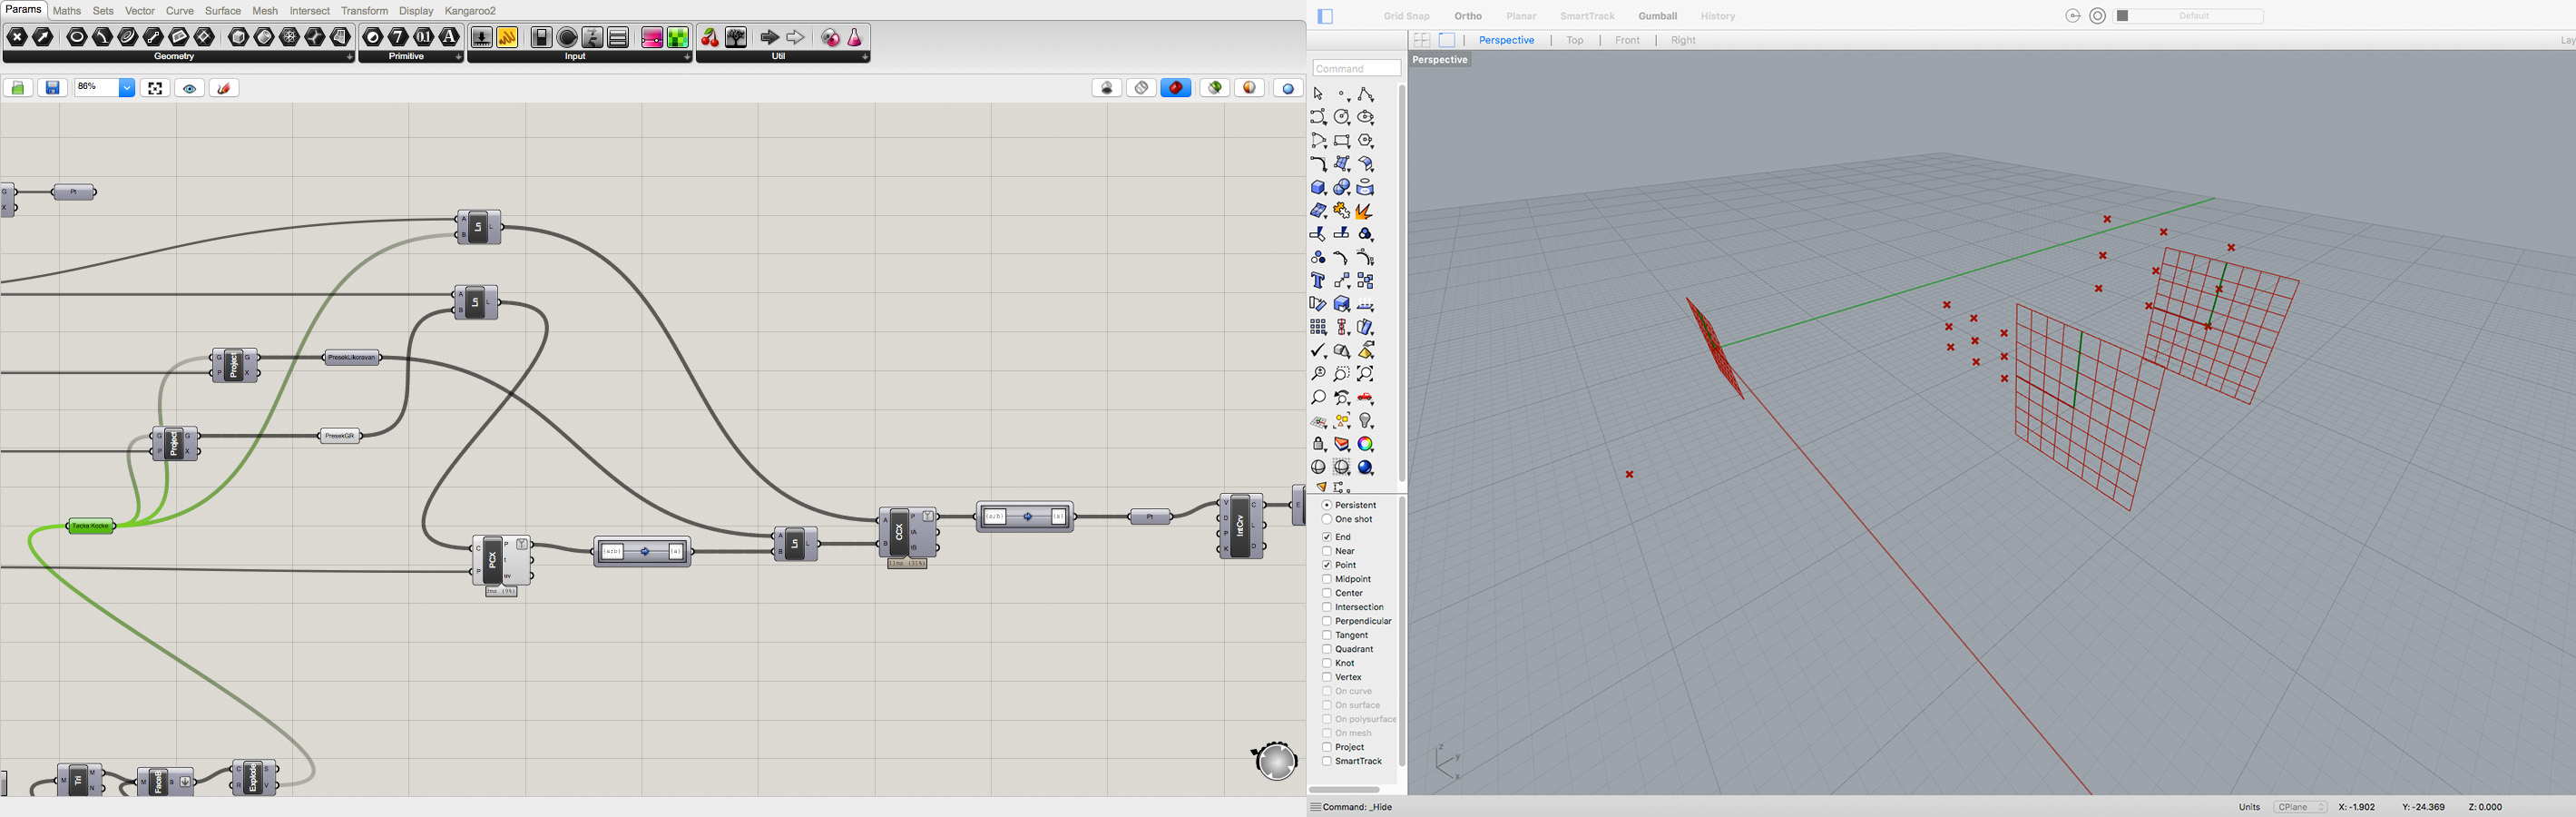
Task: Select the One shot radio button
Action: [1327, 519]
